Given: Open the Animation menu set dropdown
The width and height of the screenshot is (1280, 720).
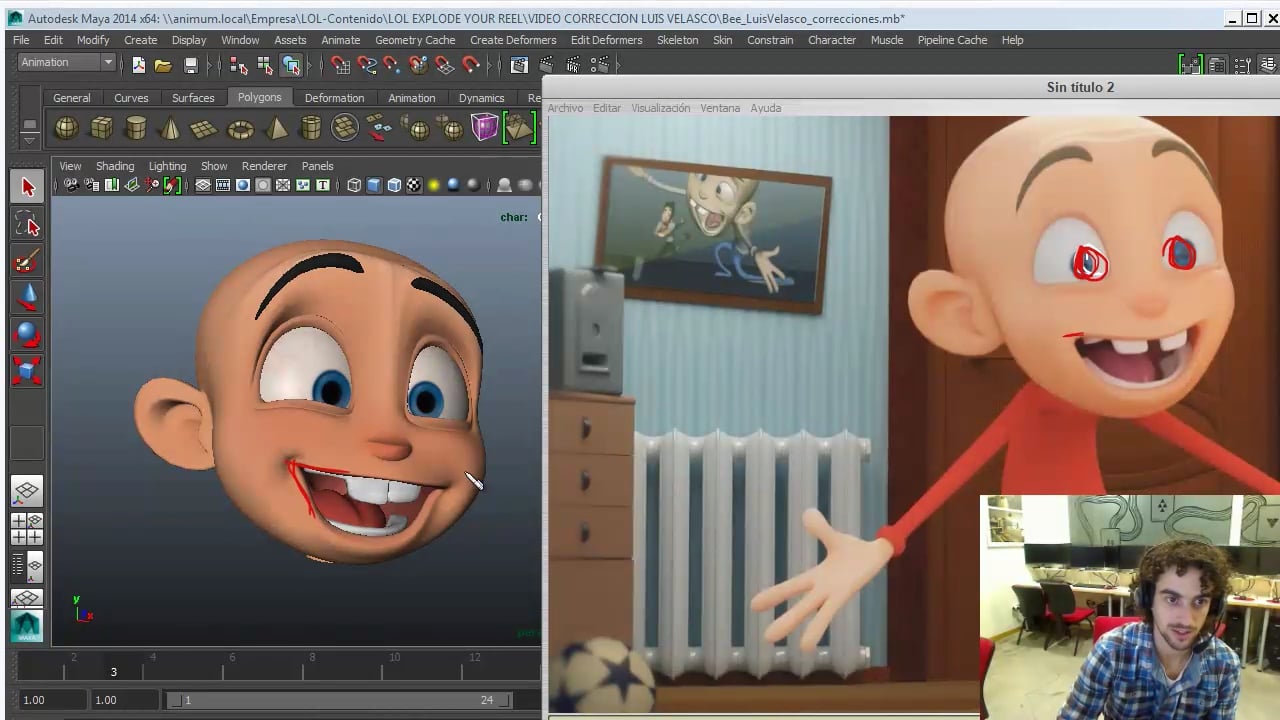Looking at the screenshot, I should (x=67, y=62).
